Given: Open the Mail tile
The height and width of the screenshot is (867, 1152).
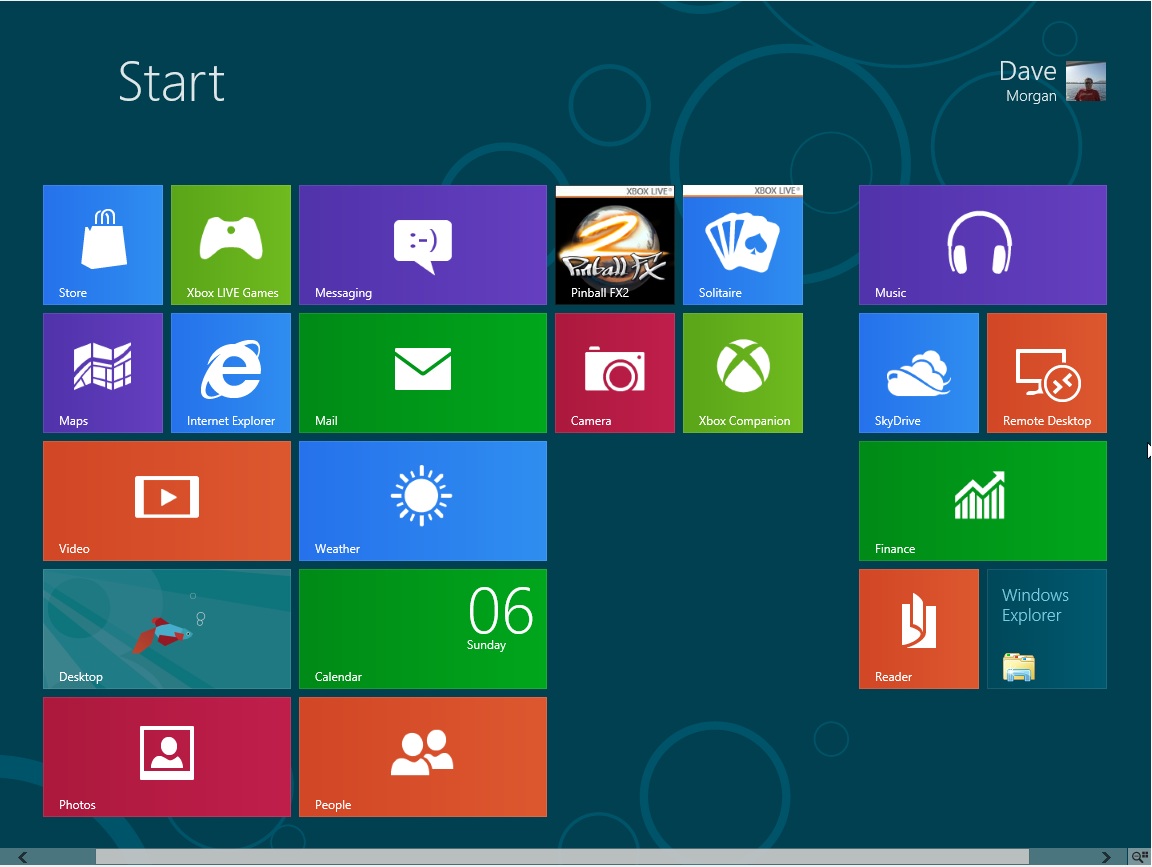Looking at the screenshot, I should click(422, 373).
